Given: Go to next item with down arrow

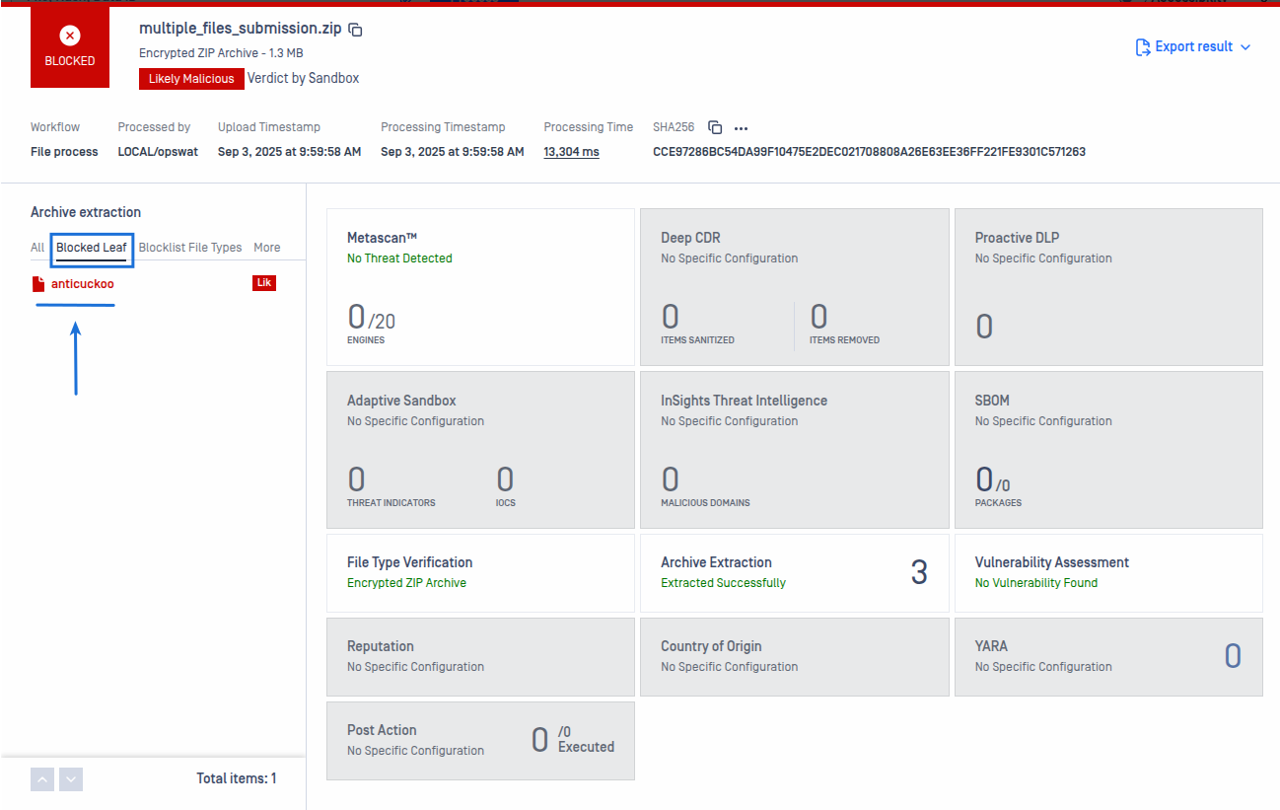Looking at the screenshot, I should 70,779.
